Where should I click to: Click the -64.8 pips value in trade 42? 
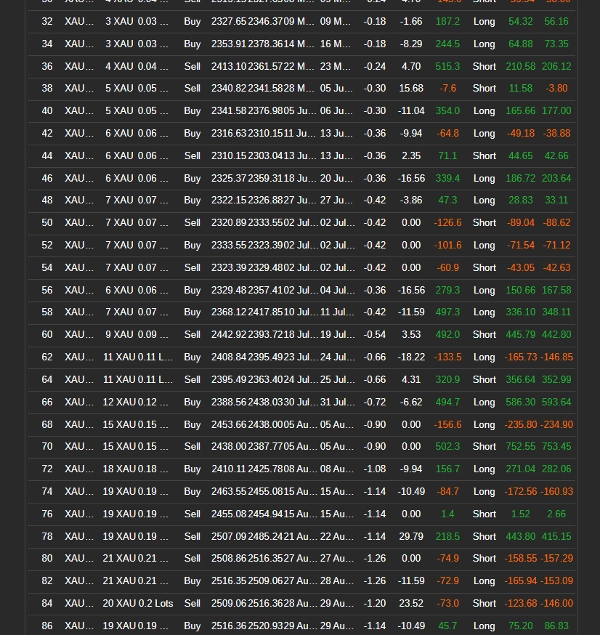tap(447, 133)
